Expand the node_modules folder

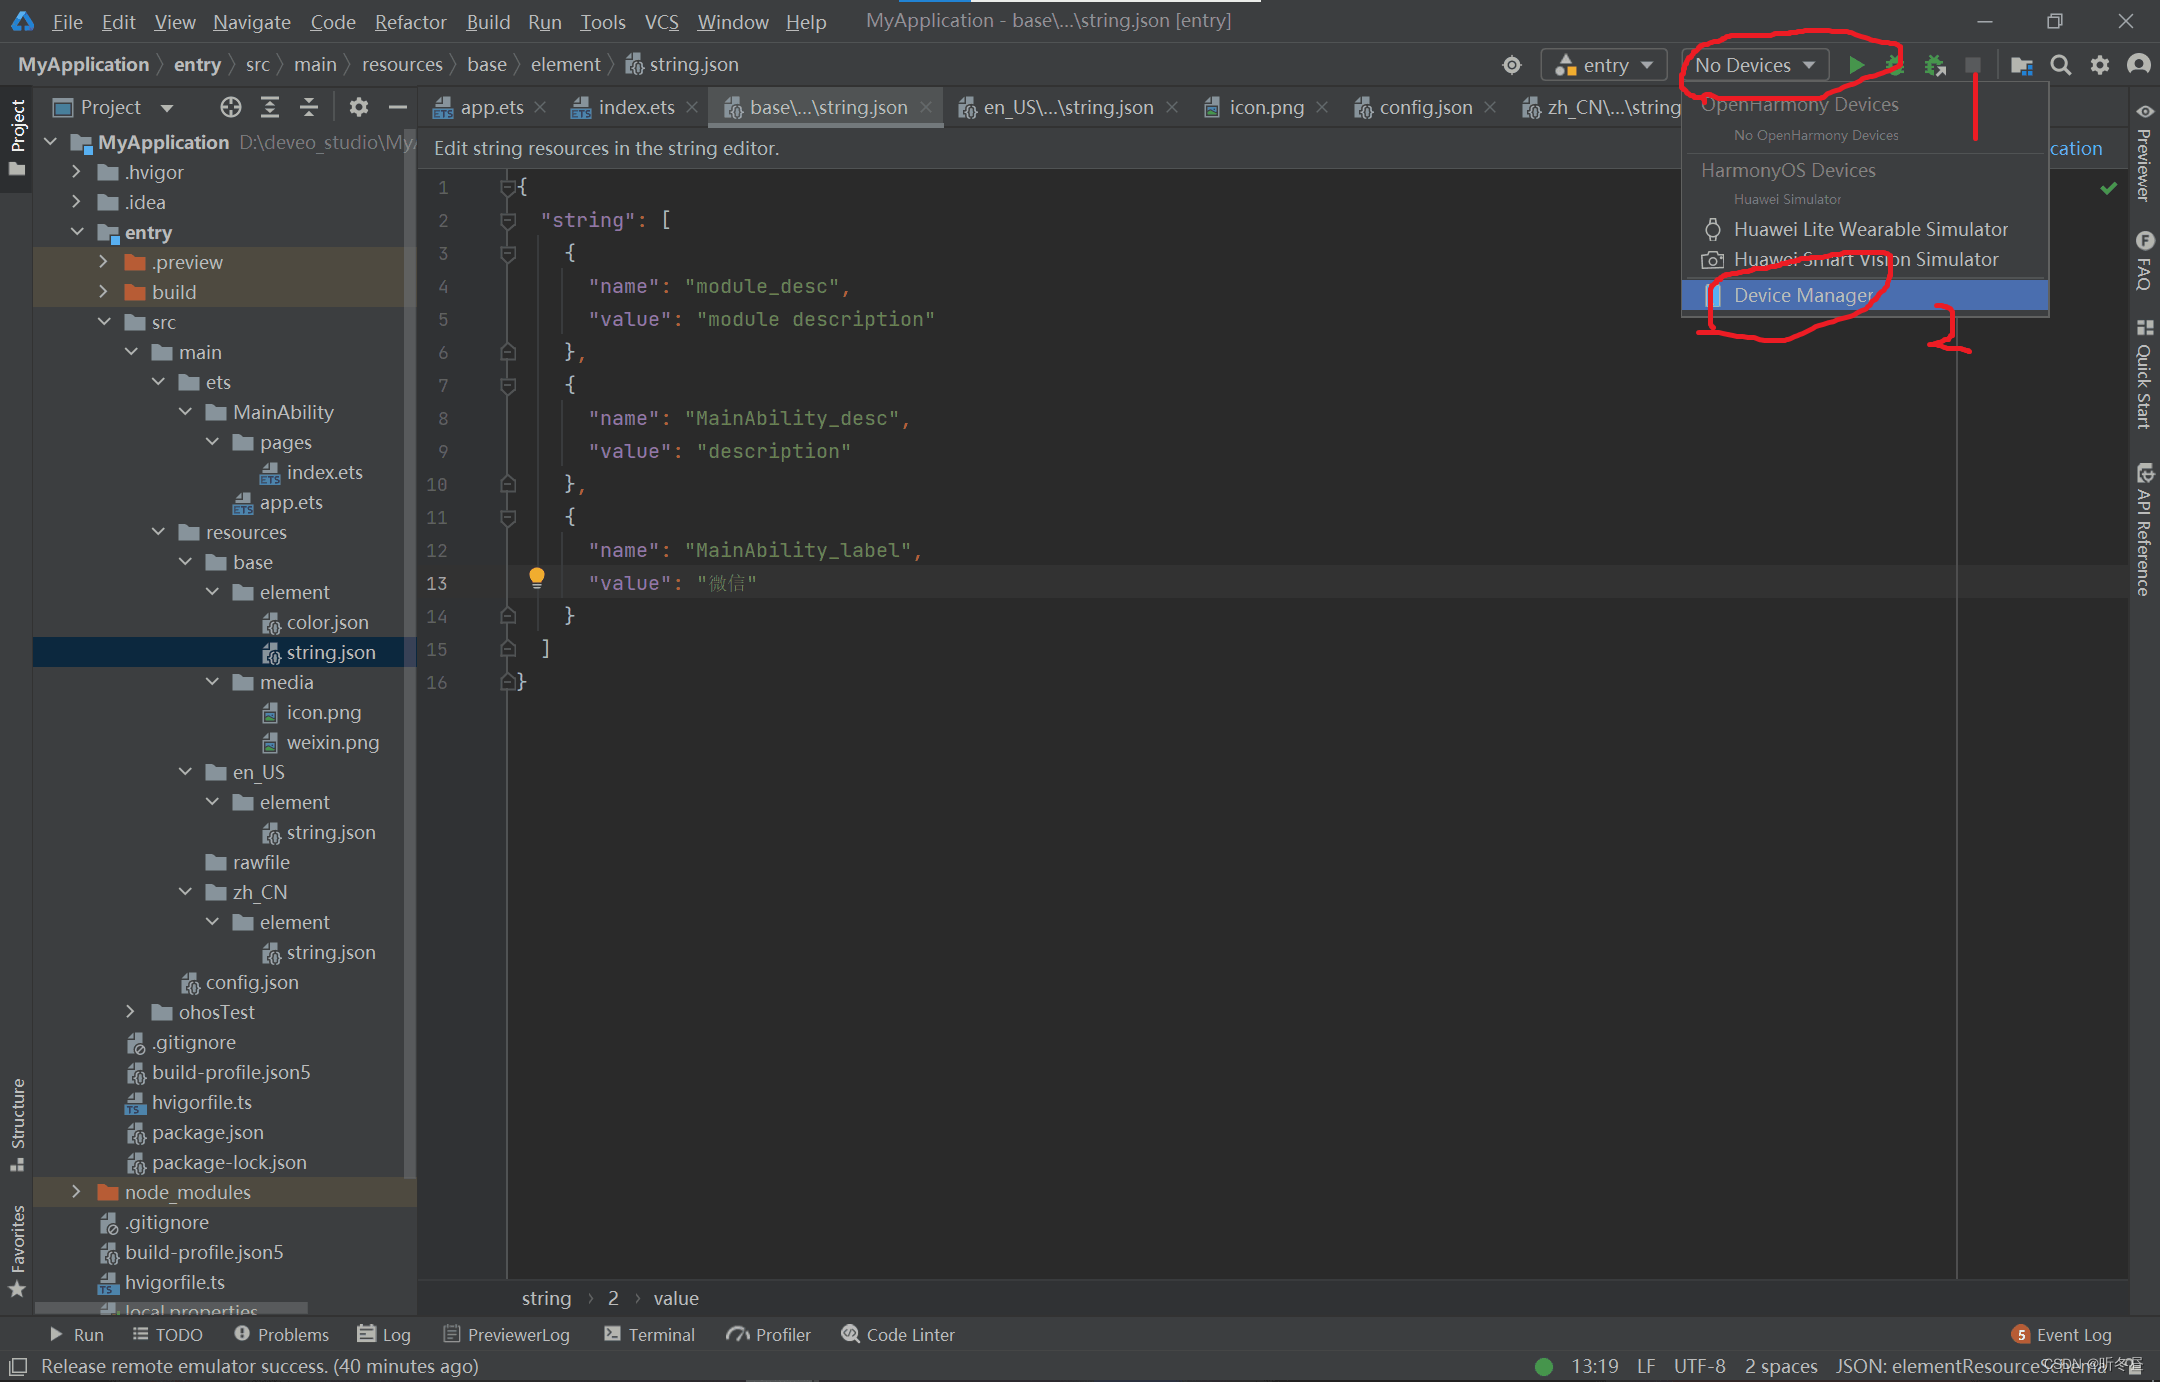[x=76, y=1192]
